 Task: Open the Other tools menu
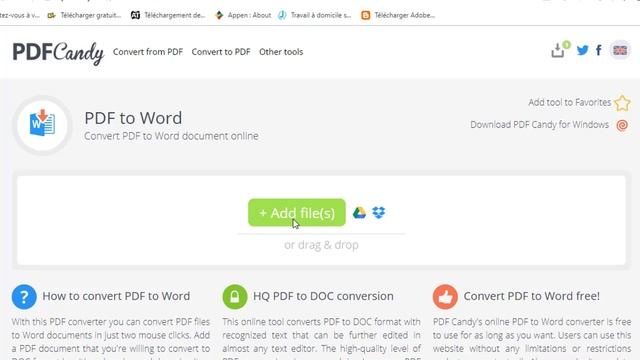[x=281, y=52]
